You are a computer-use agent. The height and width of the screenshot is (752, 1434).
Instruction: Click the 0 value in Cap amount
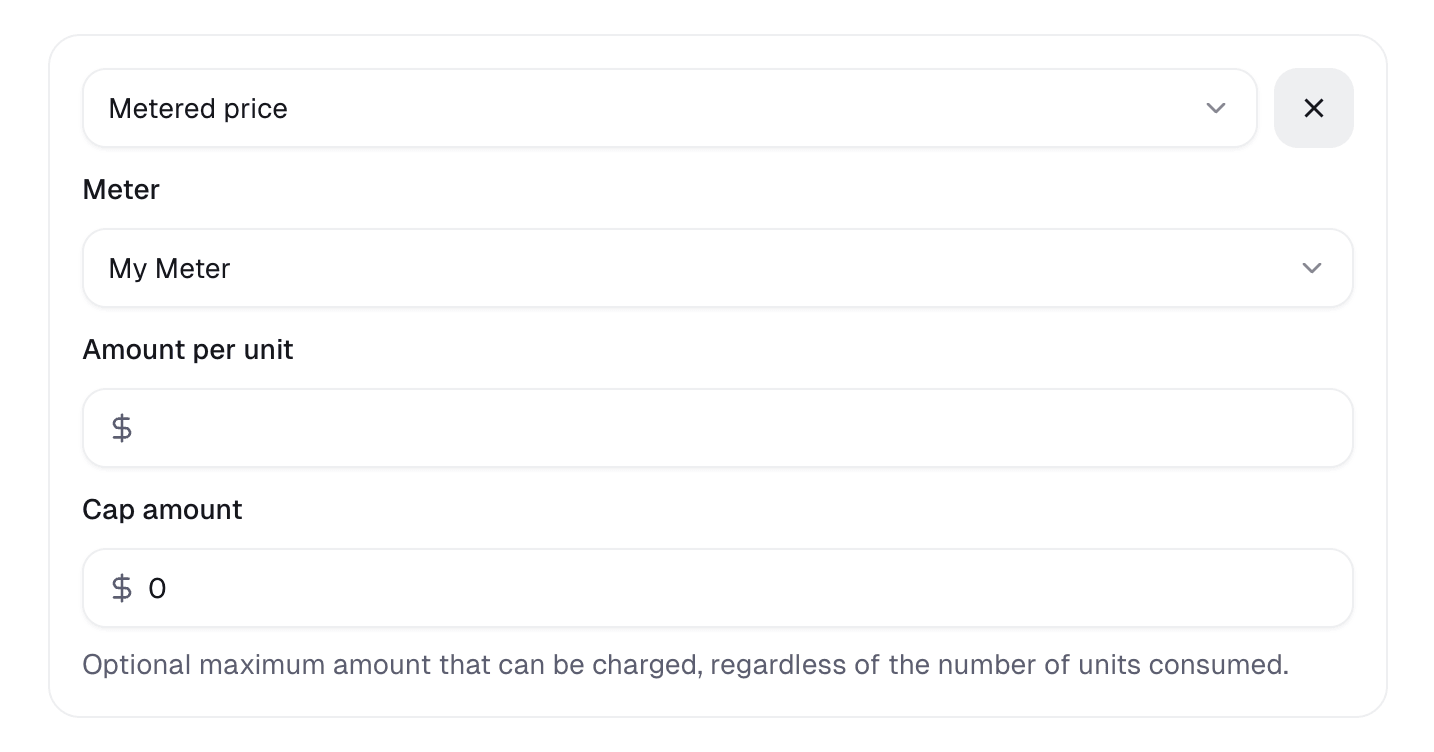[157, 588]
